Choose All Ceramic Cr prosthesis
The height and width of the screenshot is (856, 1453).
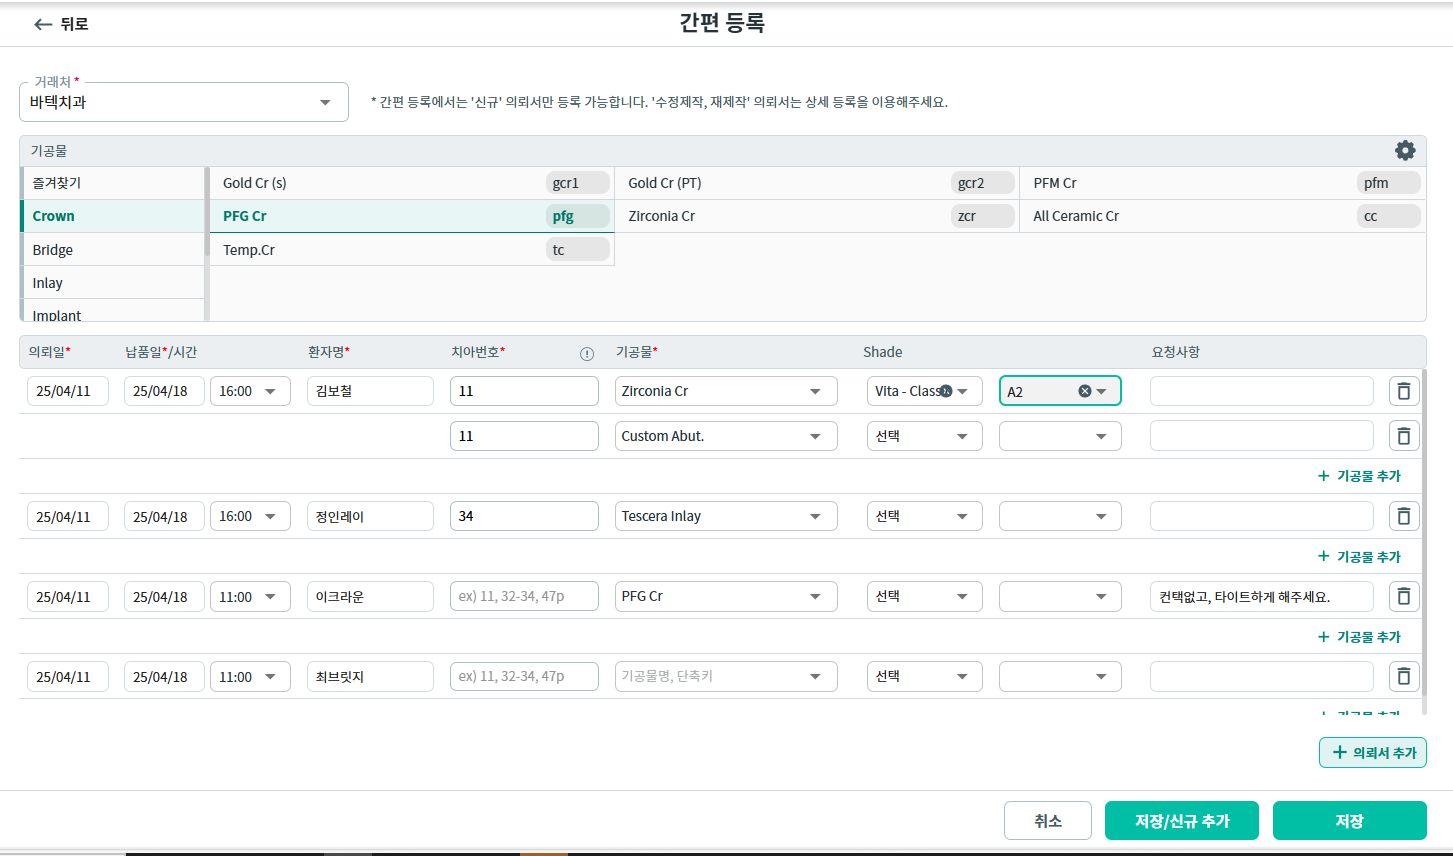click(x=1223, y=216)
